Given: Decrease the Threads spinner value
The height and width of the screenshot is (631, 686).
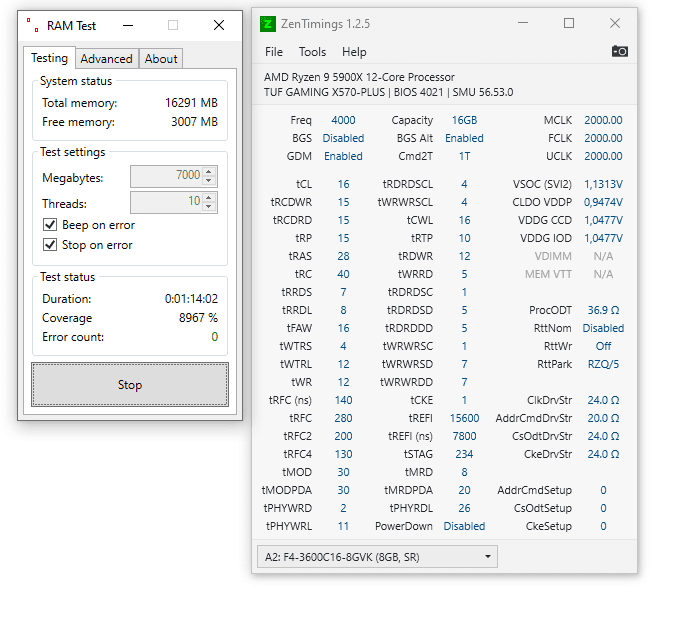Looking at the screenshot, I should (x=209, y=207).
